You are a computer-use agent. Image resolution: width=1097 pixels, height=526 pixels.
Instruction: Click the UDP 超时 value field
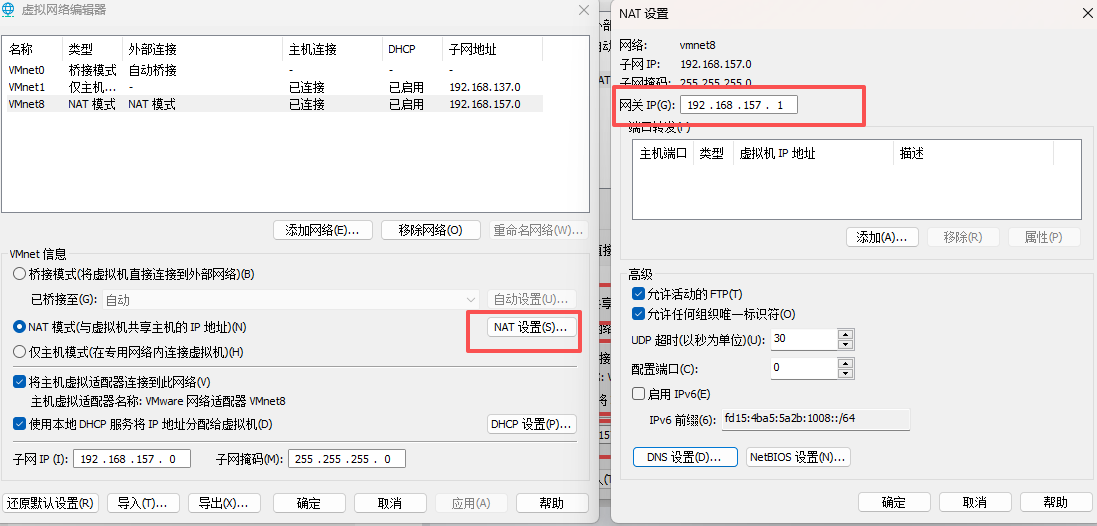click(804, 340)
